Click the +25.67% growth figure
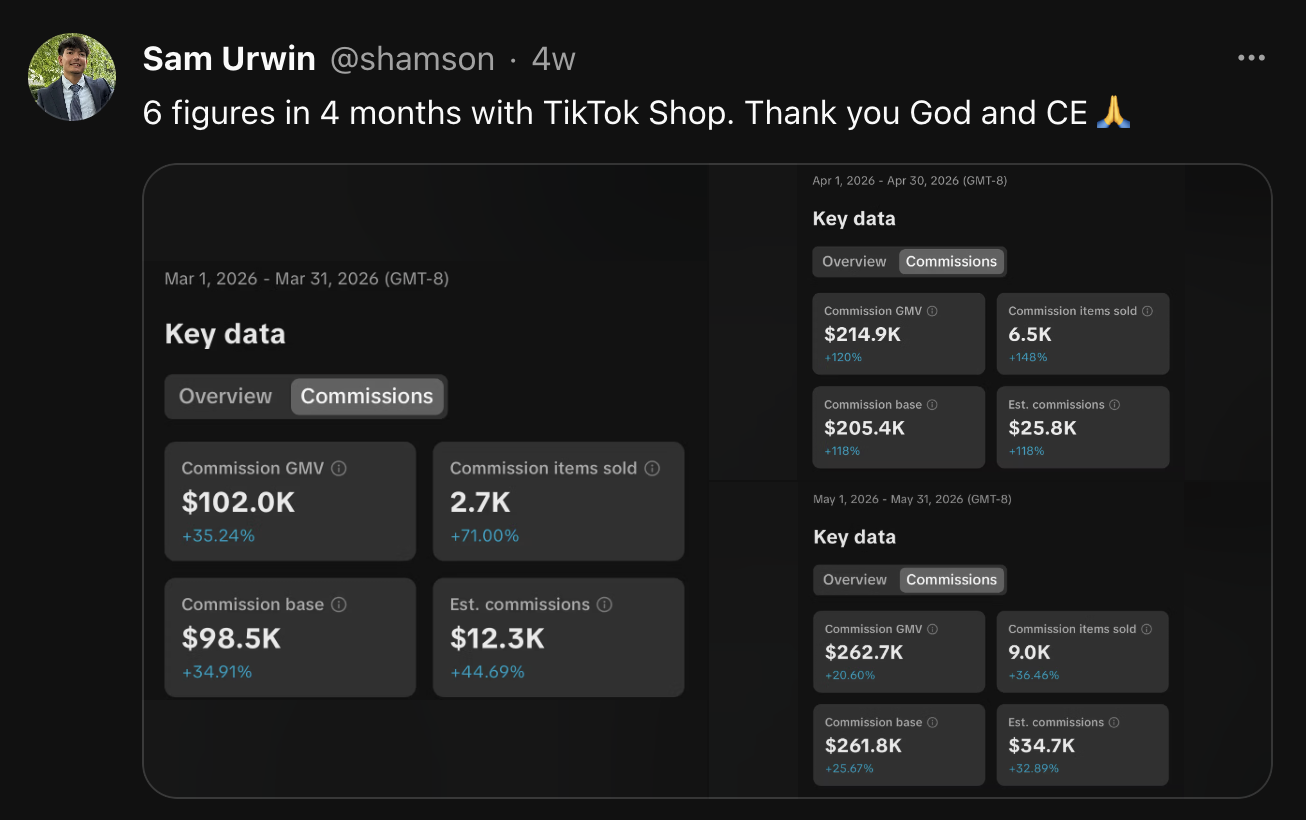The image size is (1306, 820). click(850, 769)
